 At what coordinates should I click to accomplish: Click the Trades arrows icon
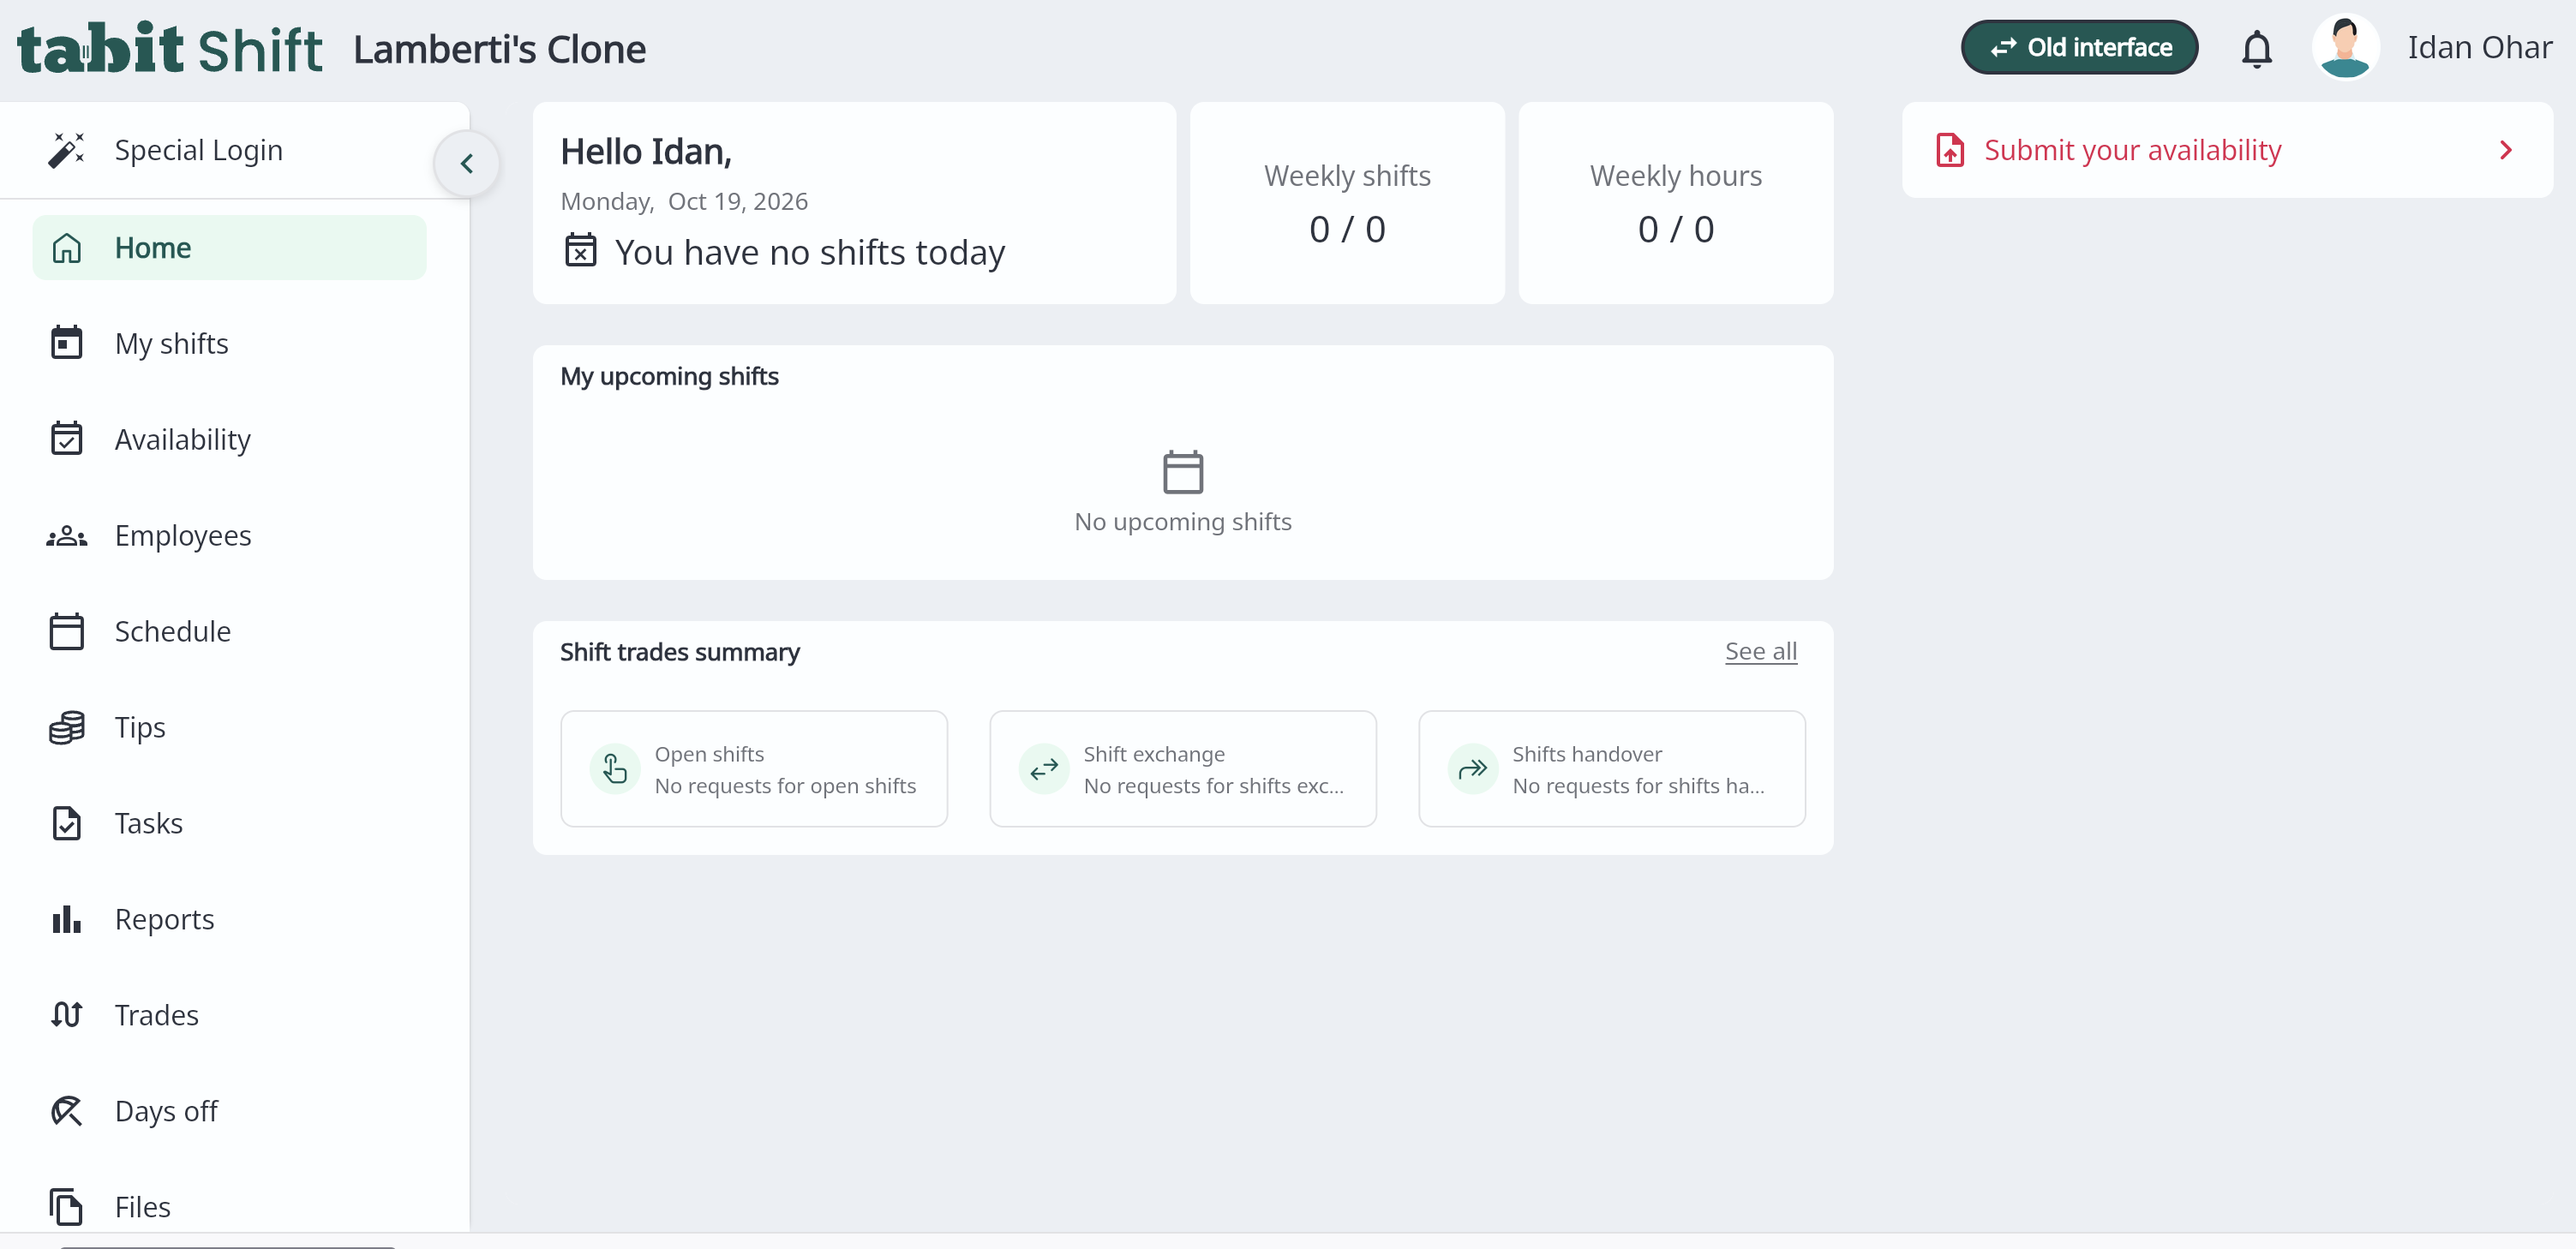pos(66,1015)
